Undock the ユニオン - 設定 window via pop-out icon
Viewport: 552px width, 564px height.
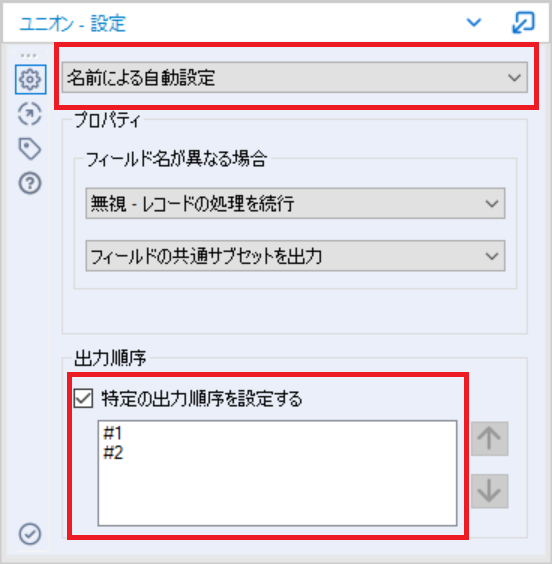pos(523,22)
